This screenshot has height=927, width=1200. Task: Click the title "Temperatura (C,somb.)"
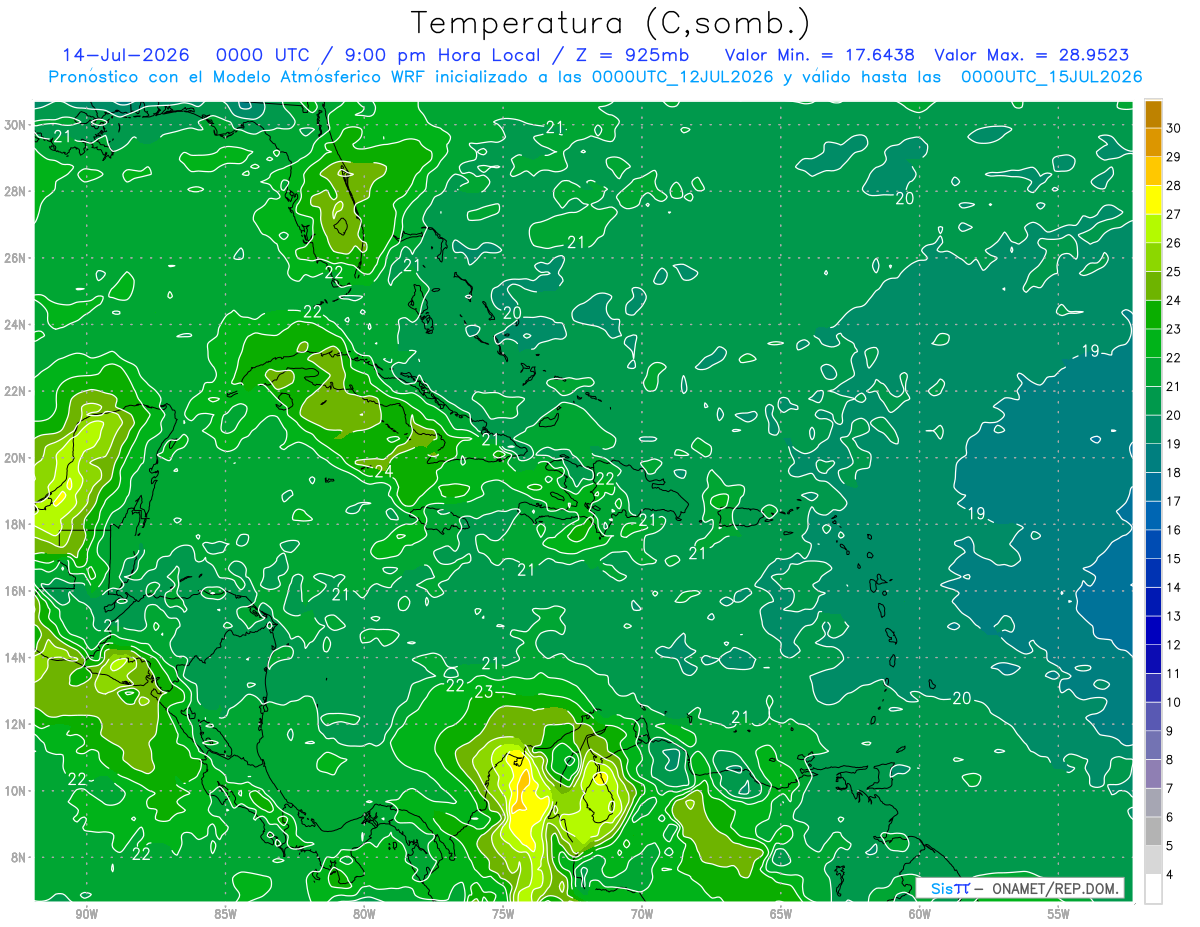610,24
